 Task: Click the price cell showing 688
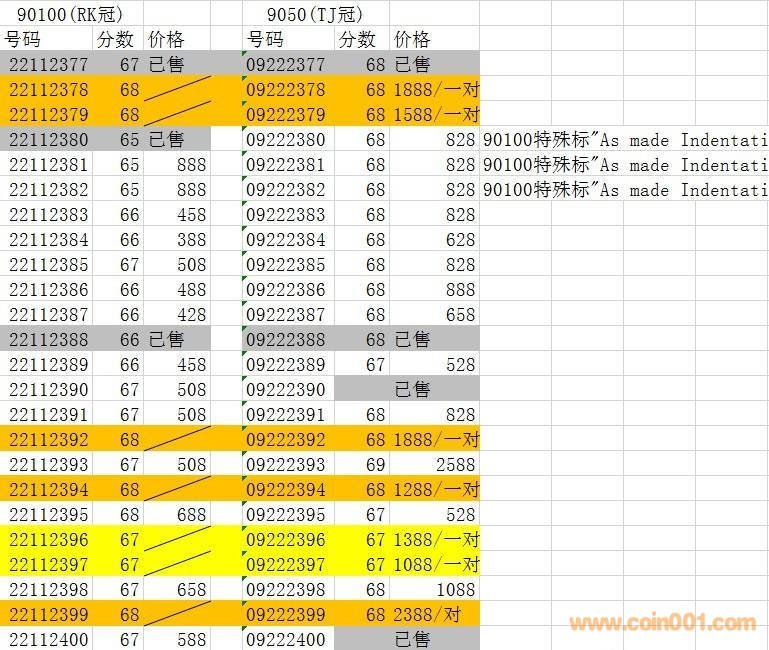coord(178,515)
